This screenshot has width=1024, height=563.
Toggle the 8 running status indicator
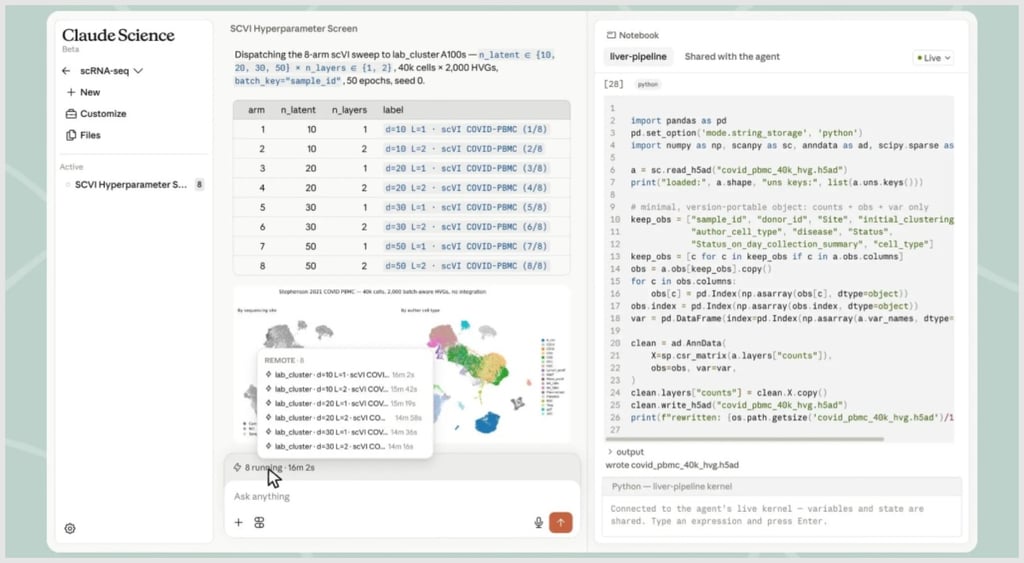coord(274,468)
